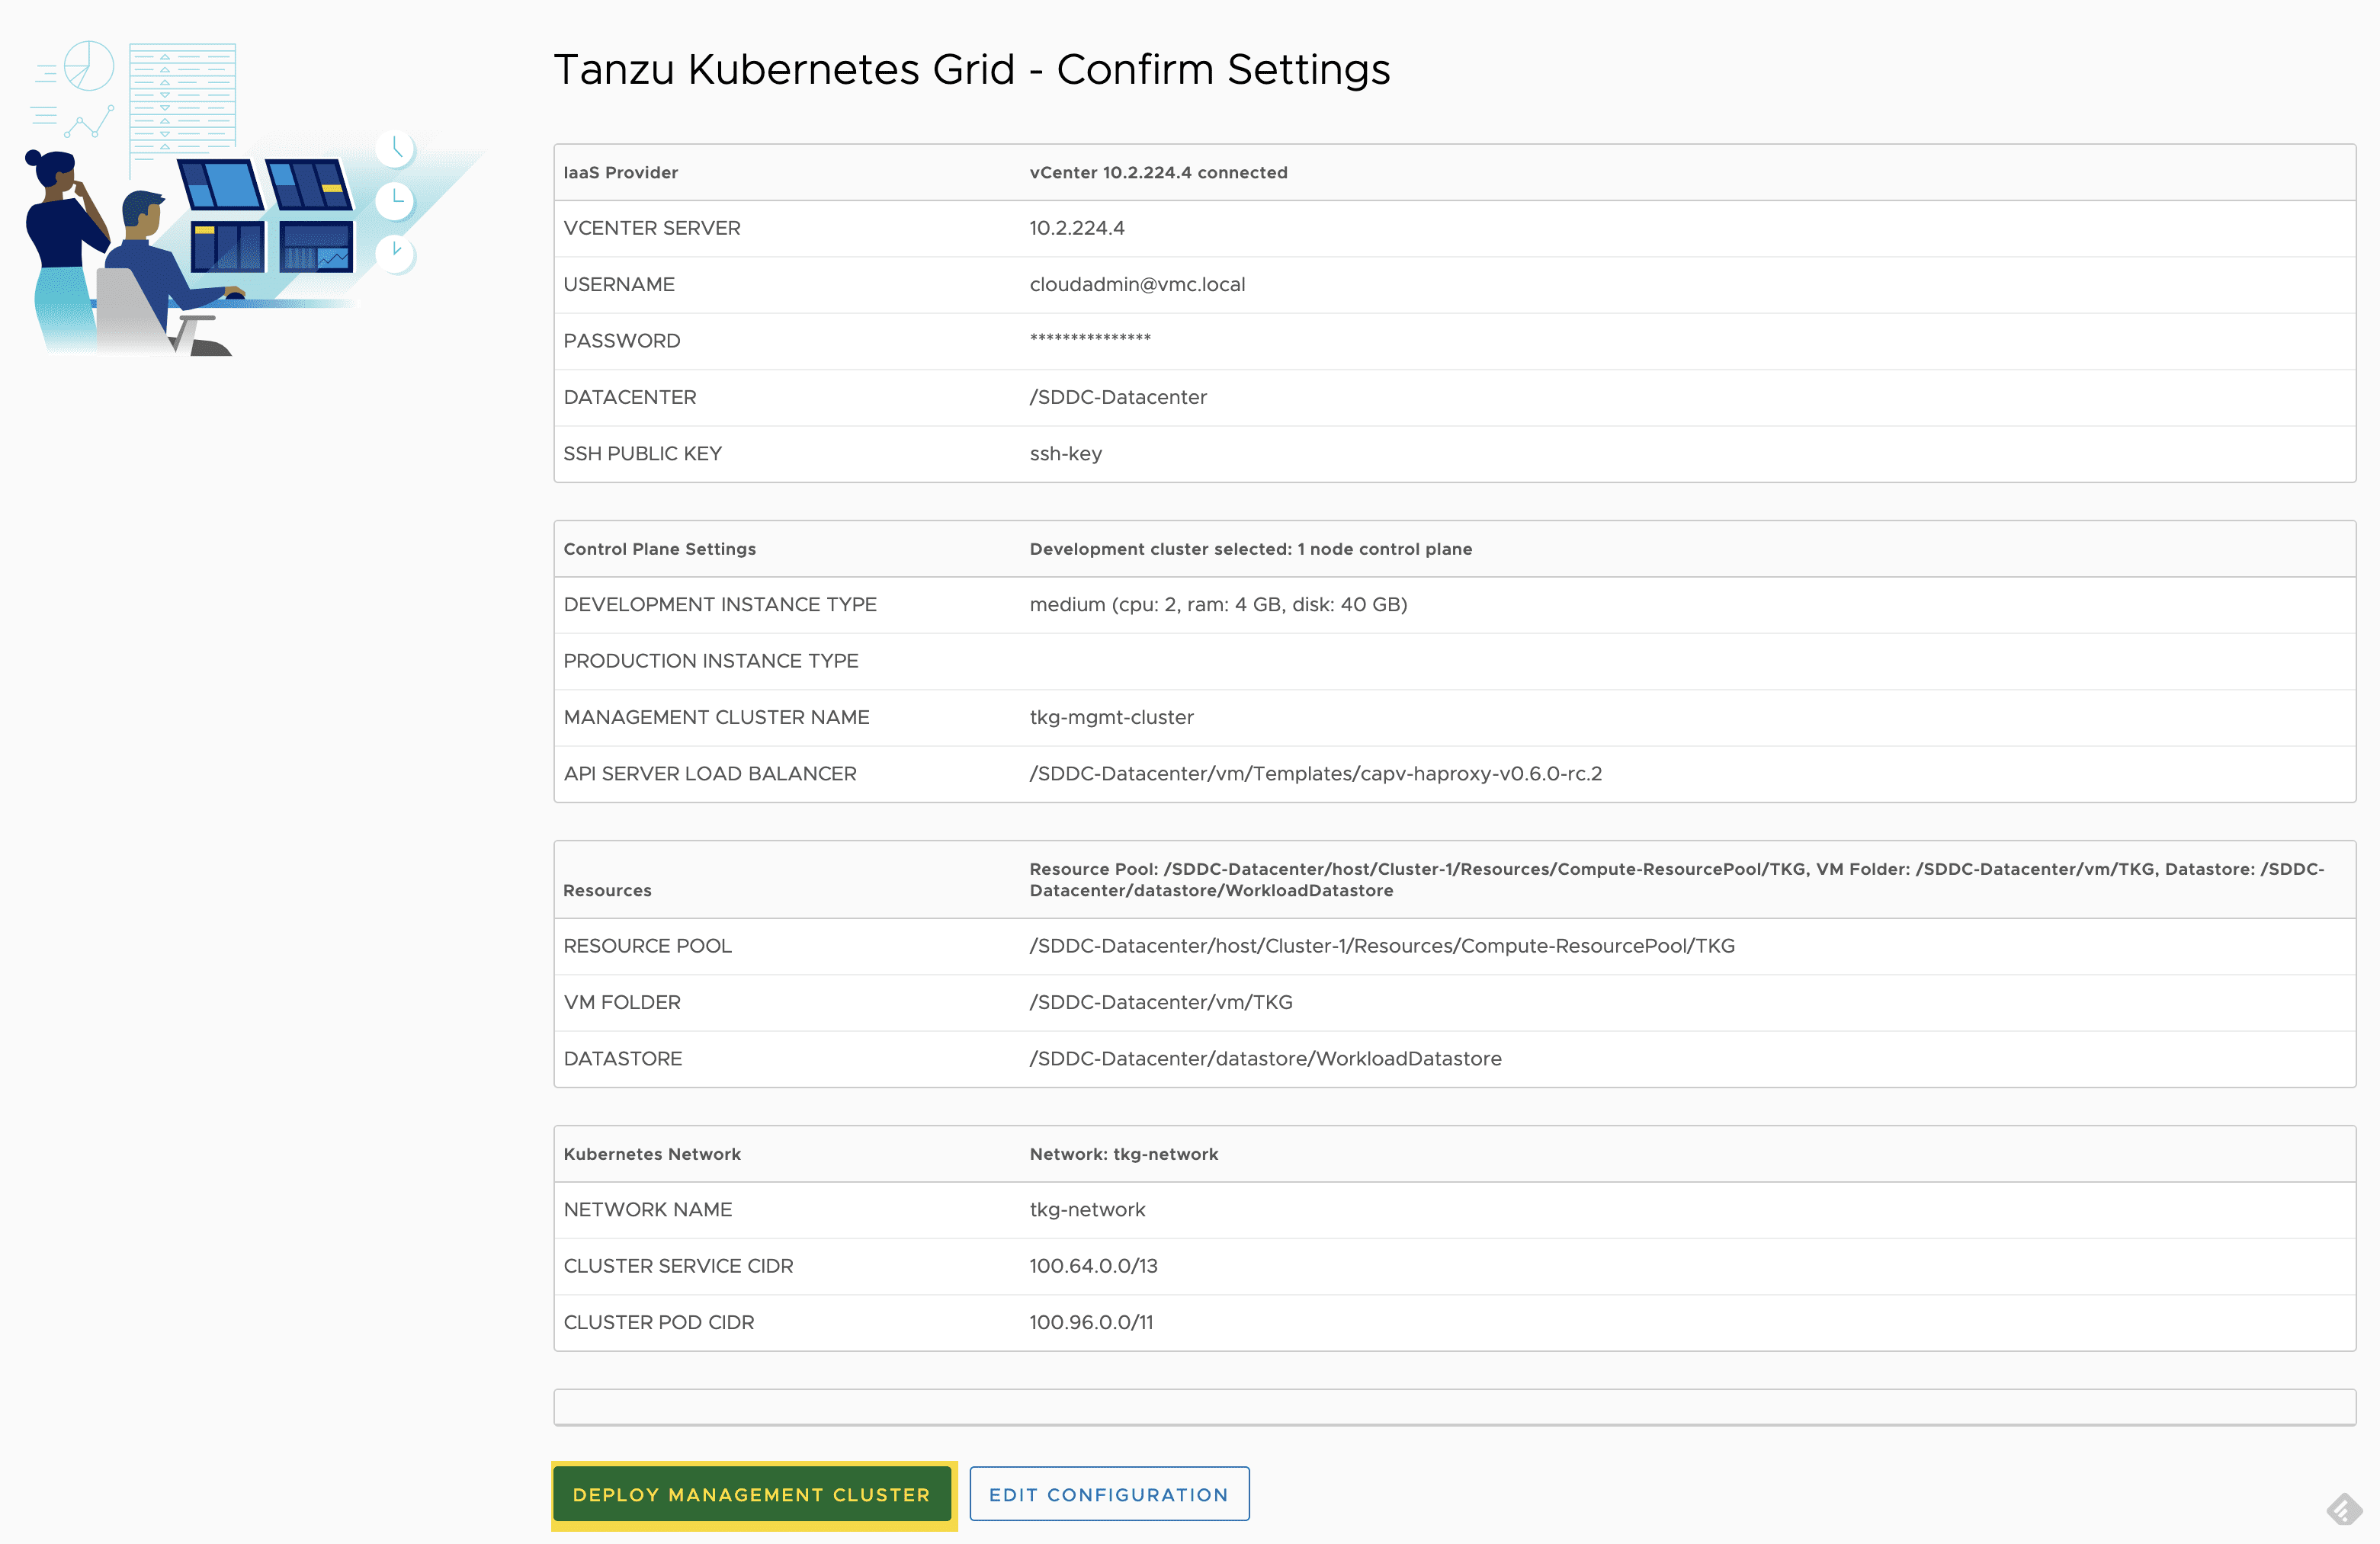
Task: Select the VM Folder path /SDDC-Datacenter/vm/TKG
Action: [x=1161, y=1002]
